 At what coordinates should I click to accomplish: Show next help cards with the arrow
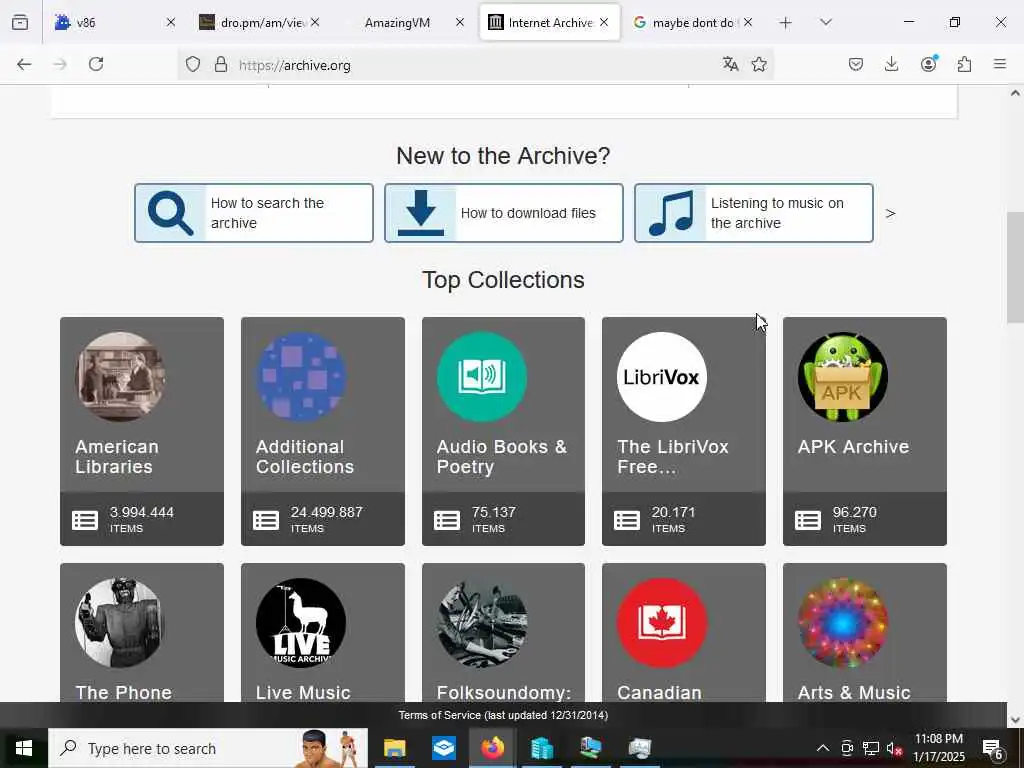pos(890,213)
